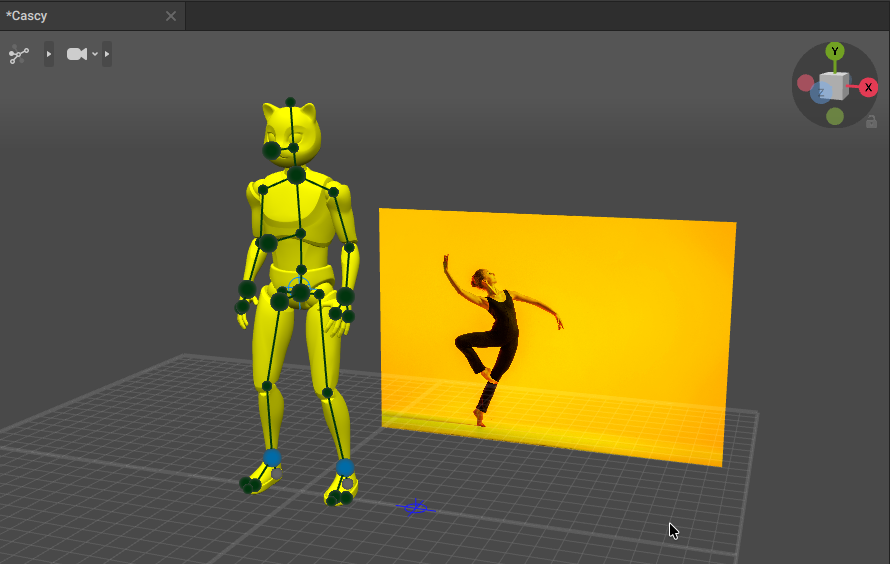
Task: Close the *Cascy tab
Action: tap(171, 16)
